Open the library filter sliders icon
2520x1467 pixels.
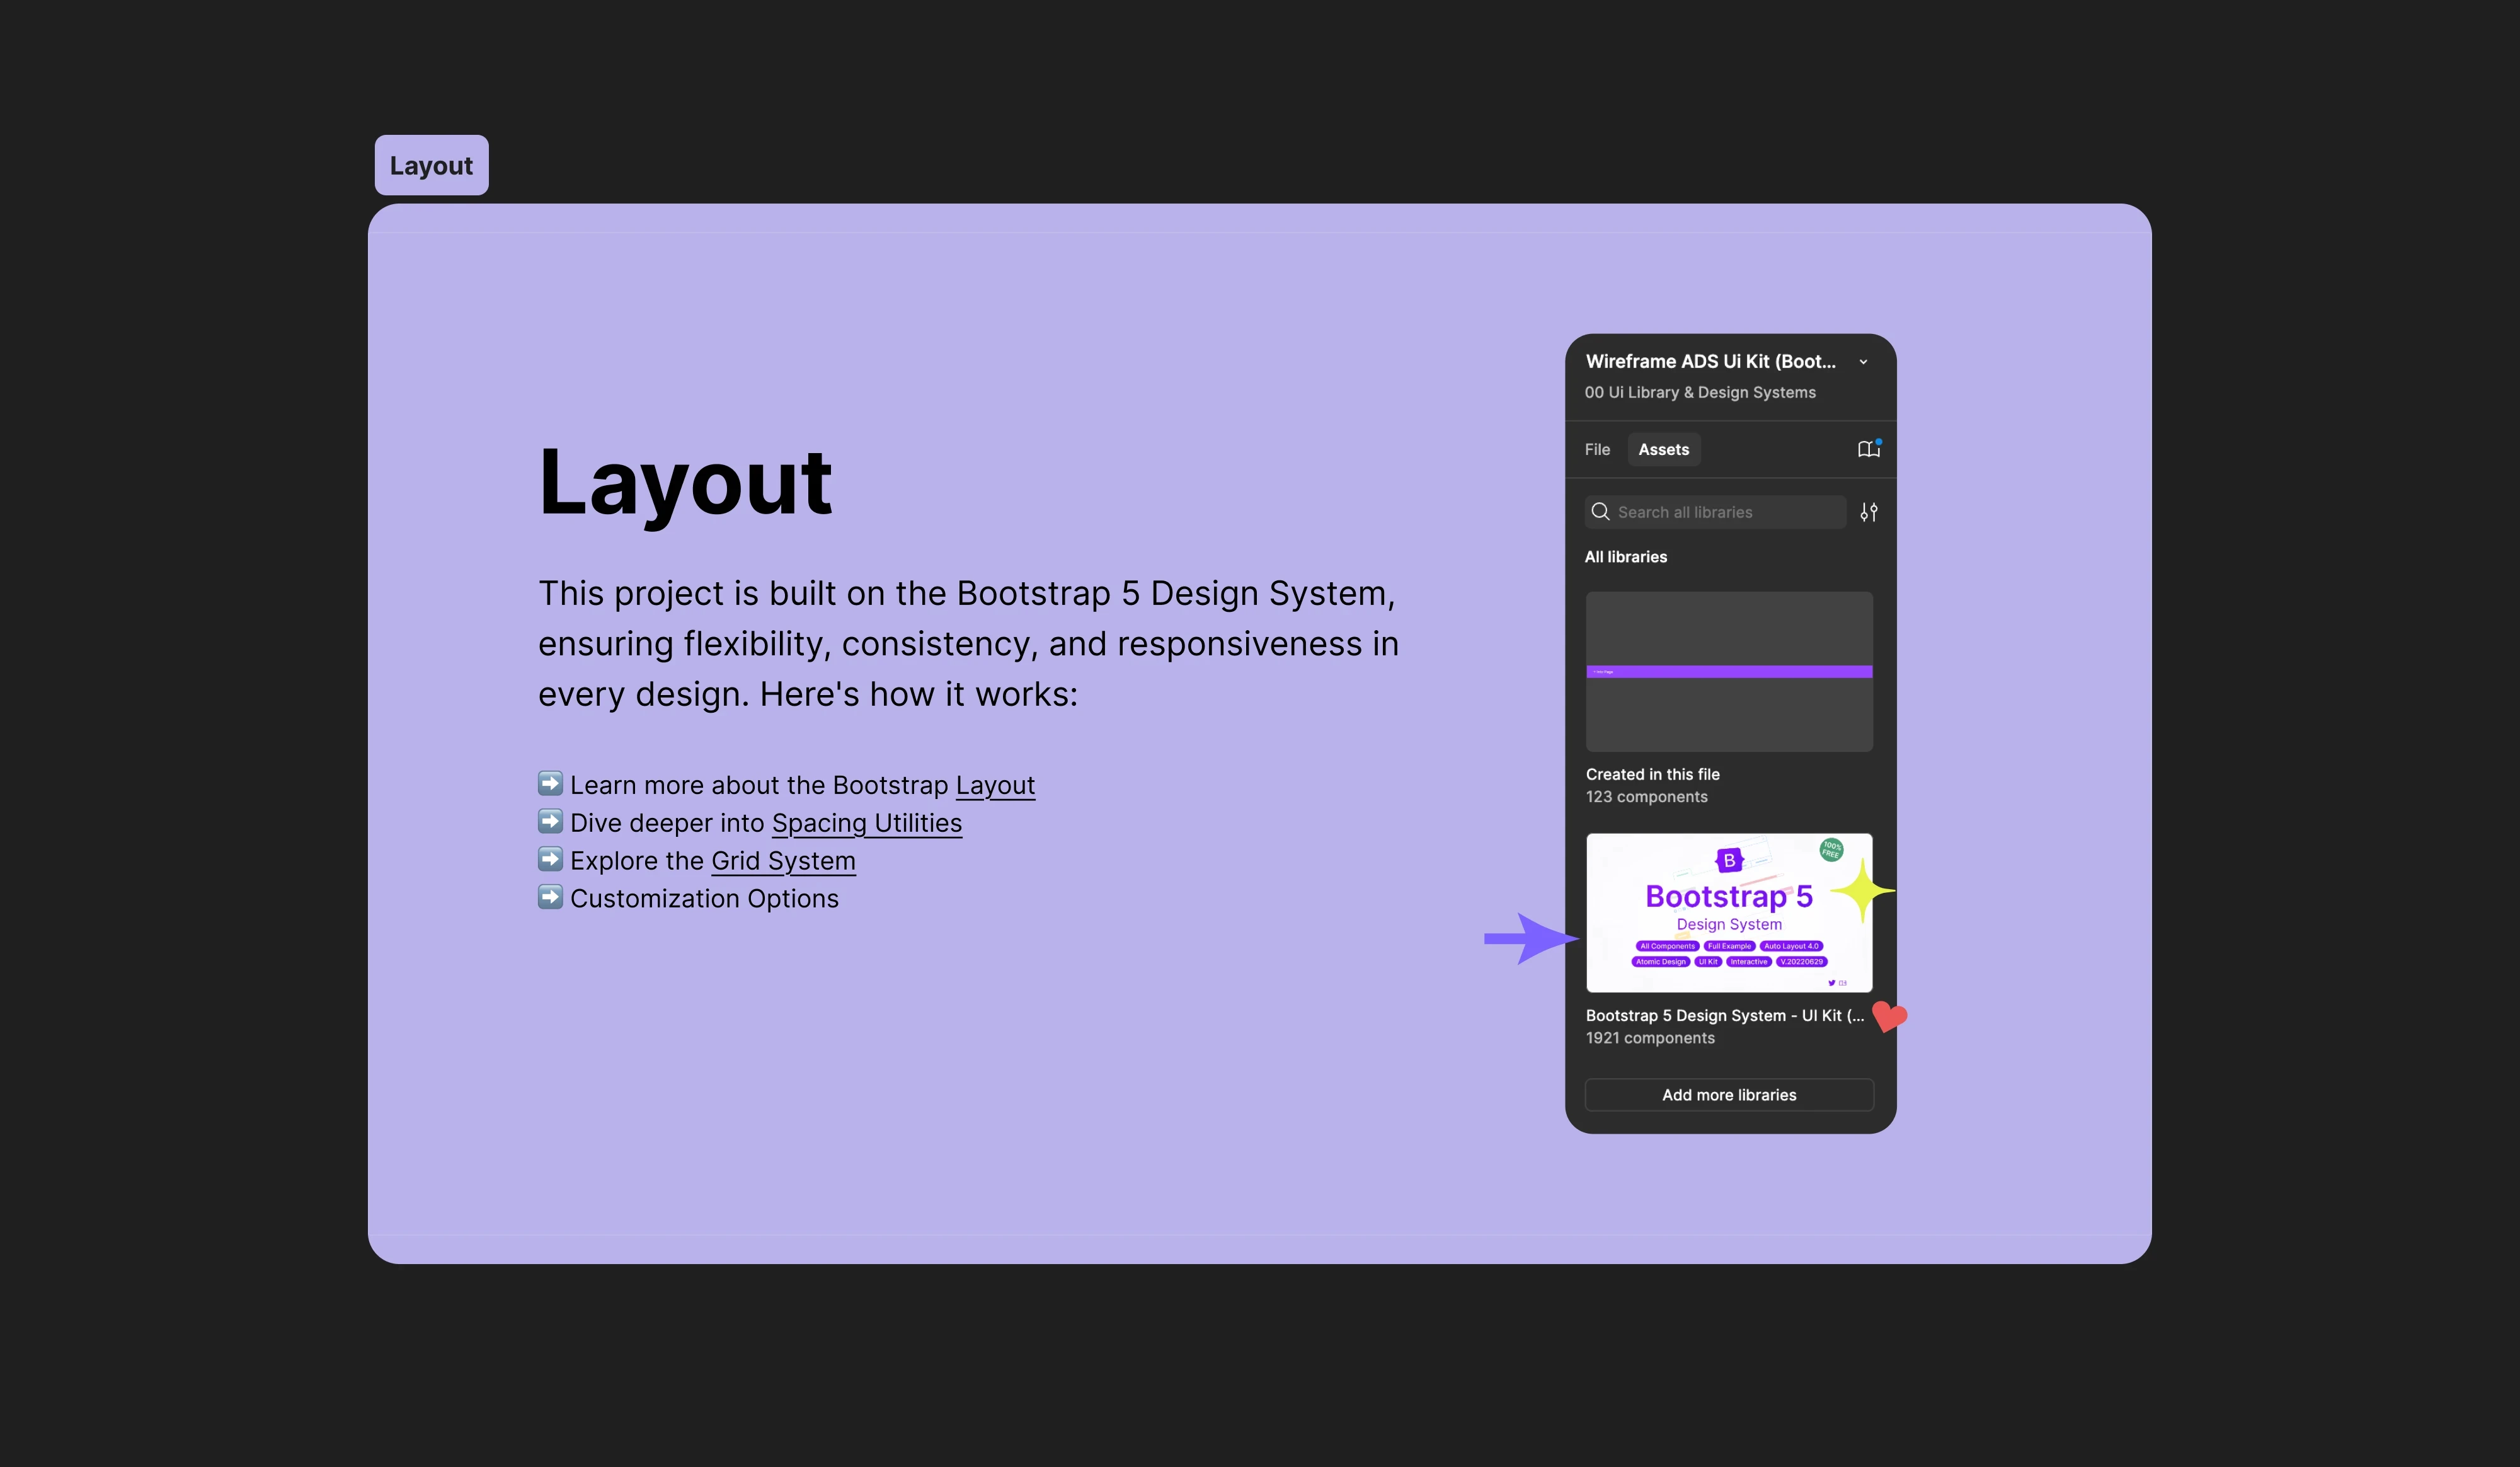tap(1868, 512)
